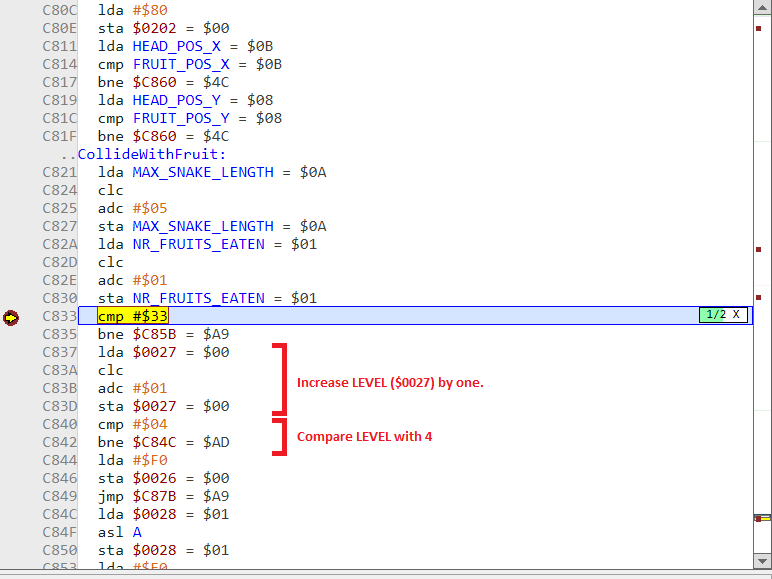Screen dimensions: 772x579
Task: Select 'sta $0026 = $00' line
Action: tap(163, 478)
